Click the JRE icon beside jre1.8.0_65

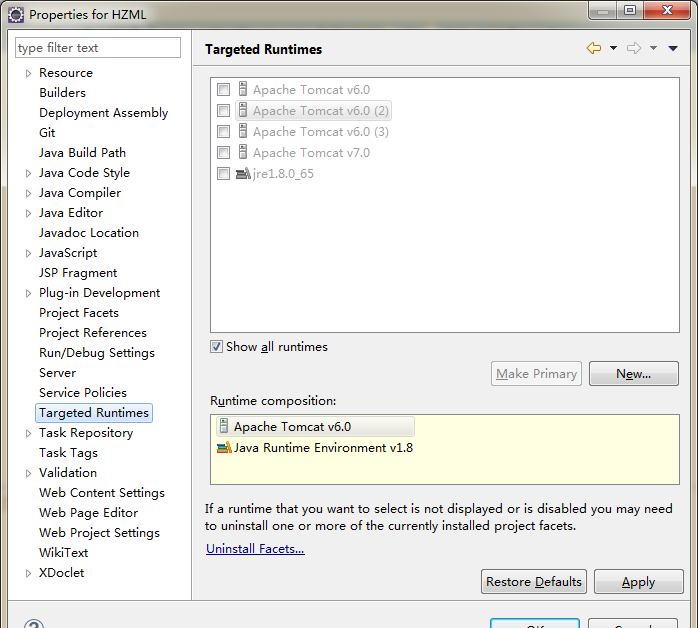pyautogui.click(x=243, y=173)
